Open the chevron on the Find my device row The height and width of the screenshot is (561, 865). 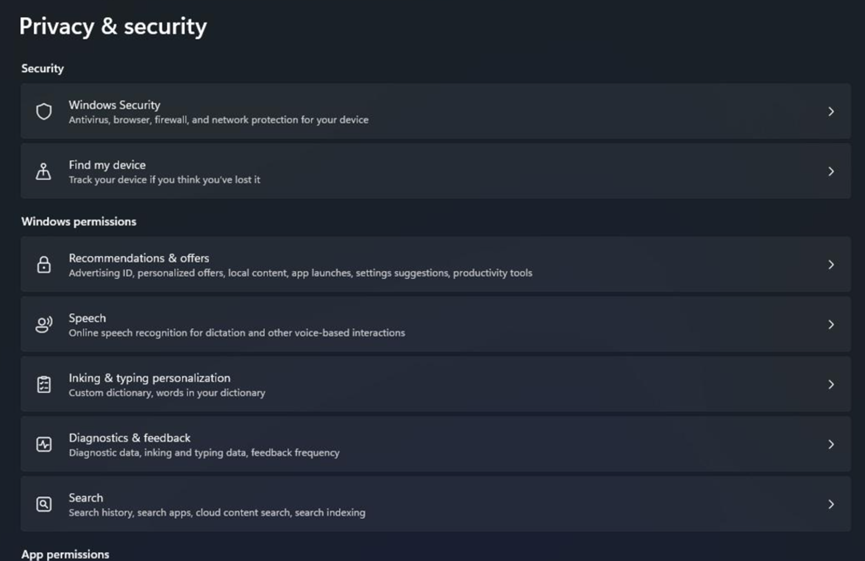click(x=831, y=172)
